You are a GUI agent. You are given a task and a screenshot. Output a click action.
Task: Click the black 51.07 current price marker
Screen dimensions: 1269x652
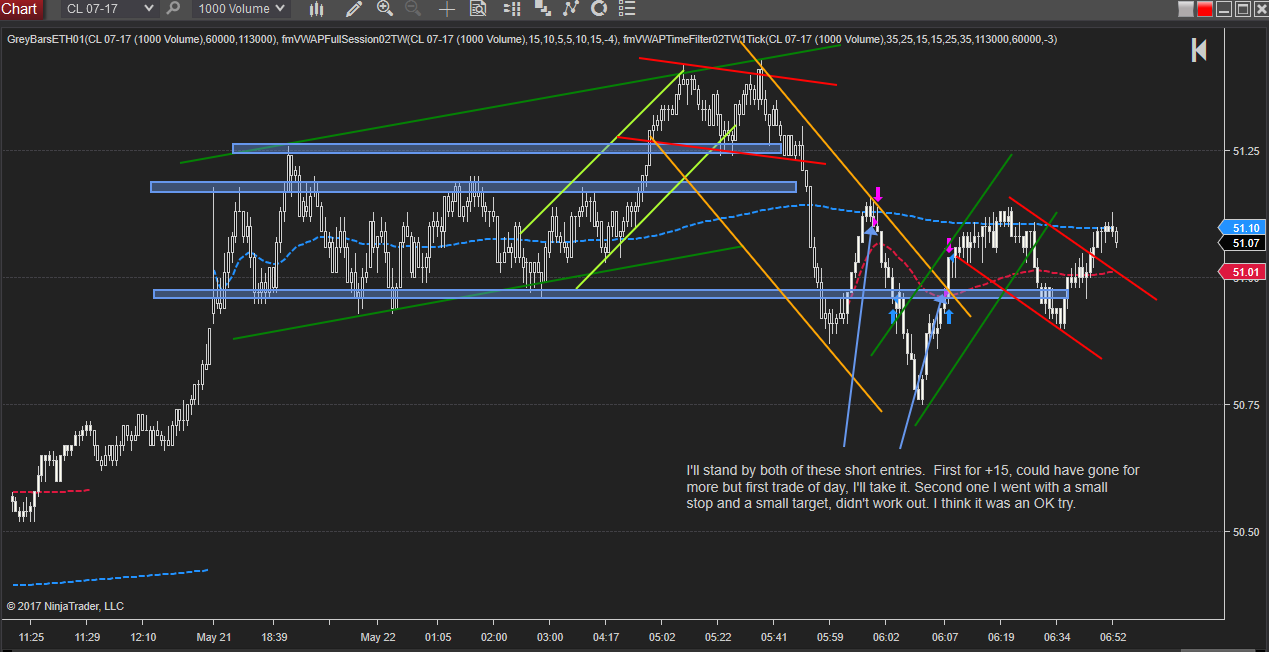tap(1243, 243)
